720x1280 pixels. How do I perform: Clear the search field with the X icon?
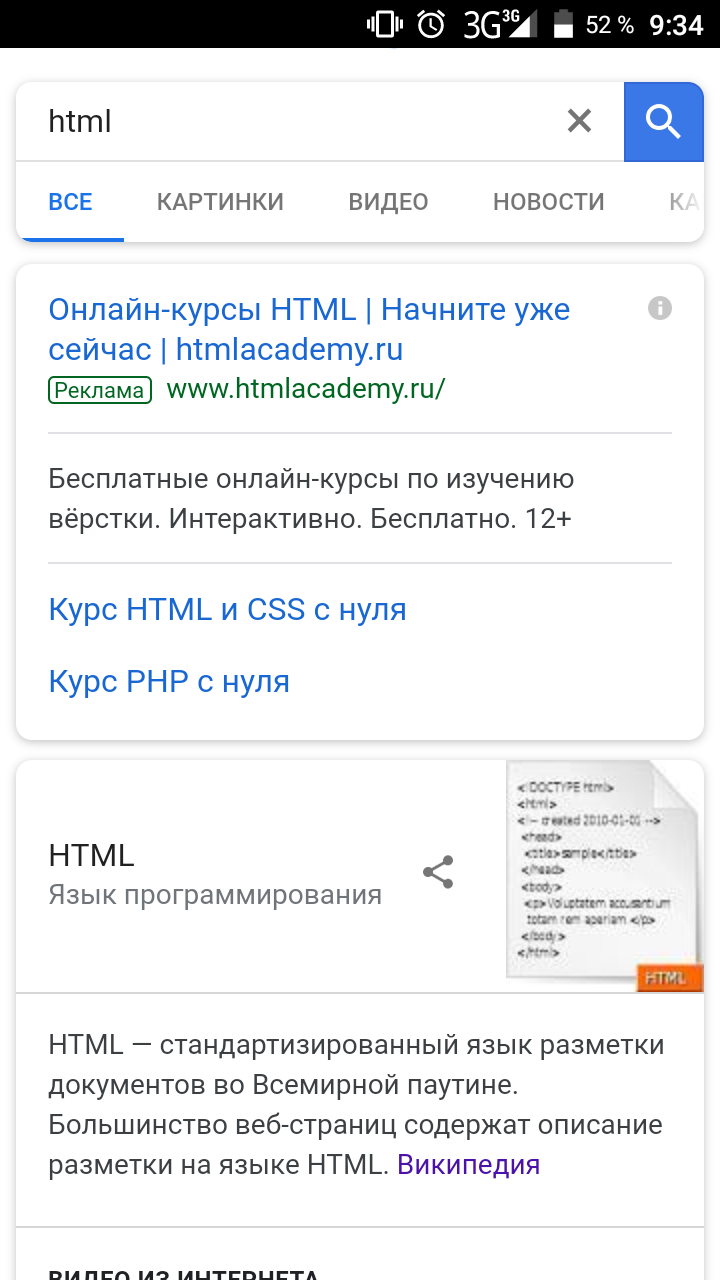coord(579,120)
